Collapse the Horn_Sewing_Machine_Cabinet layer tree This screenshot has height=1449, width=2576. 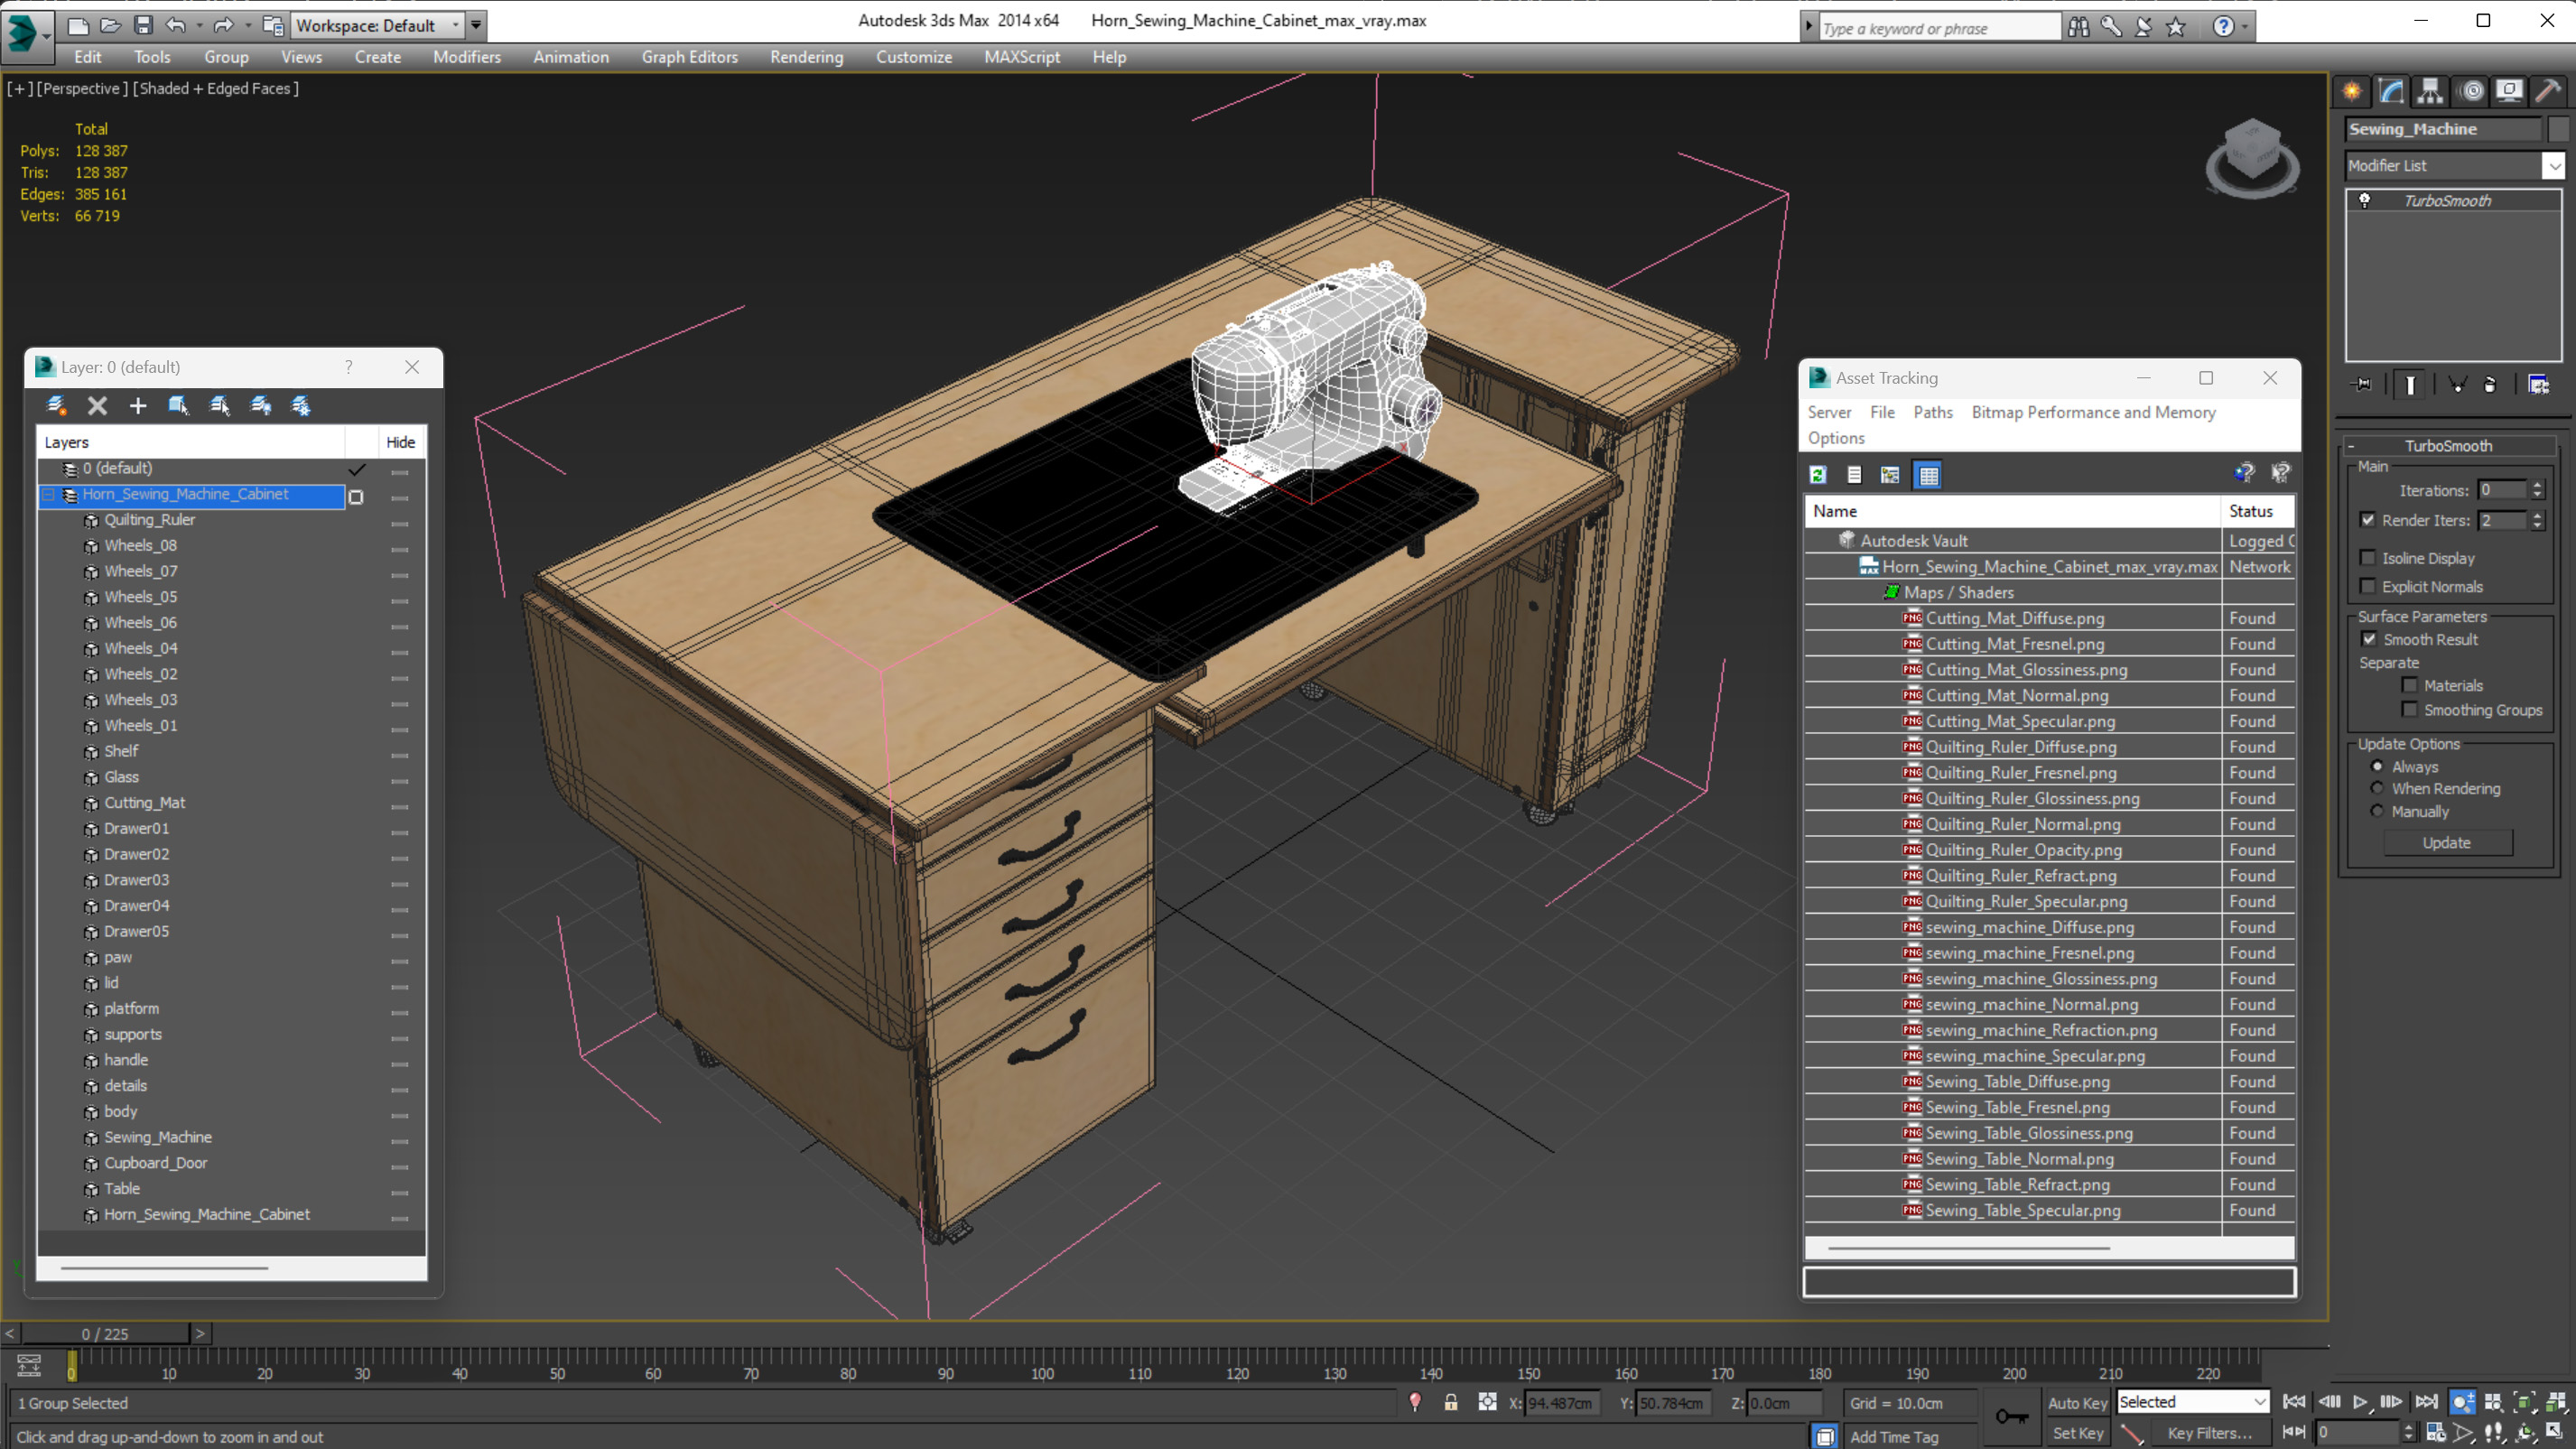click(x=49, y=495)
